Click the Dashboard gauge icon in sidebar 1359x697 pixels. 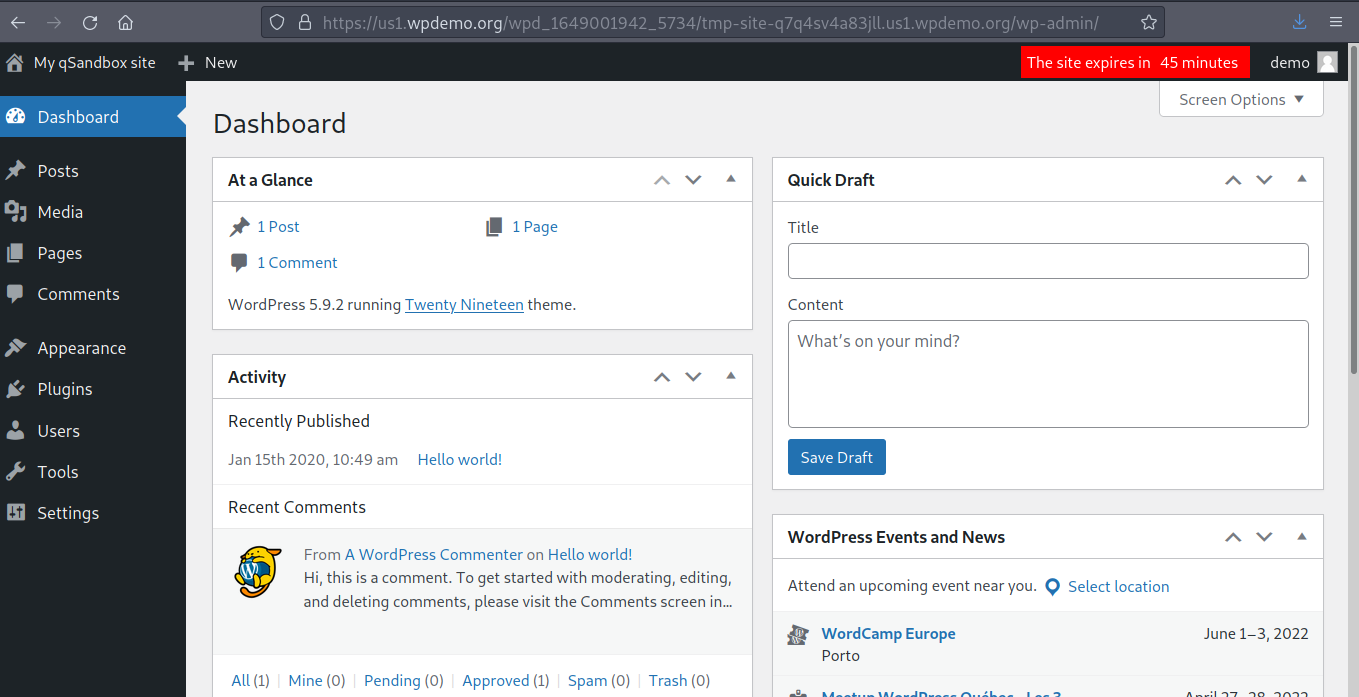[x=15, y=117]
